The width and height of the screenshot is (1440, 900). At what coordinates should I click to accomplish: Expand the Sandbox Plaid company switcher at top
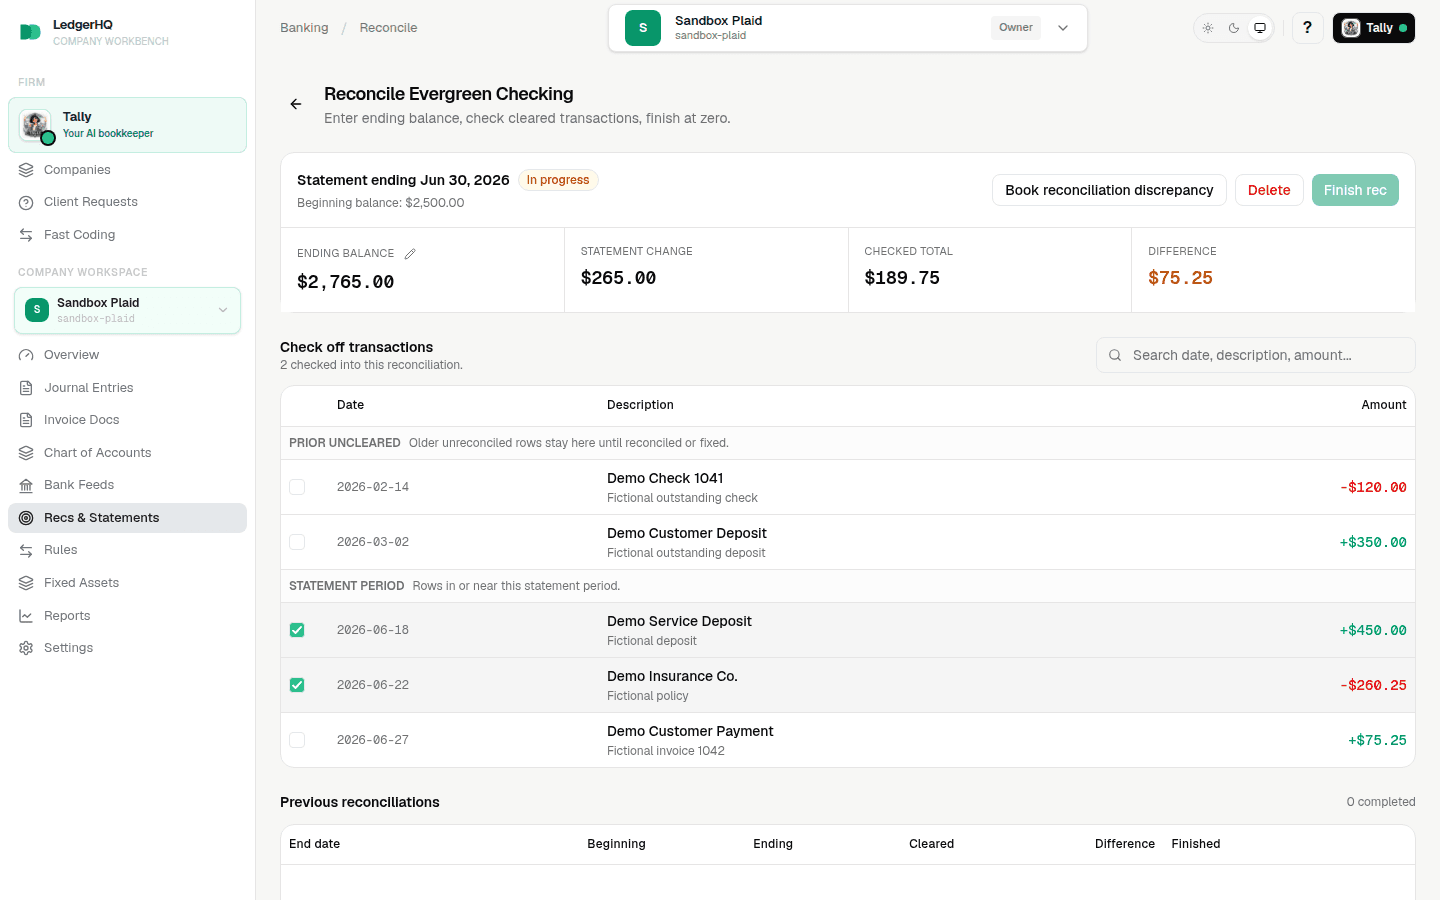point(848,28)
